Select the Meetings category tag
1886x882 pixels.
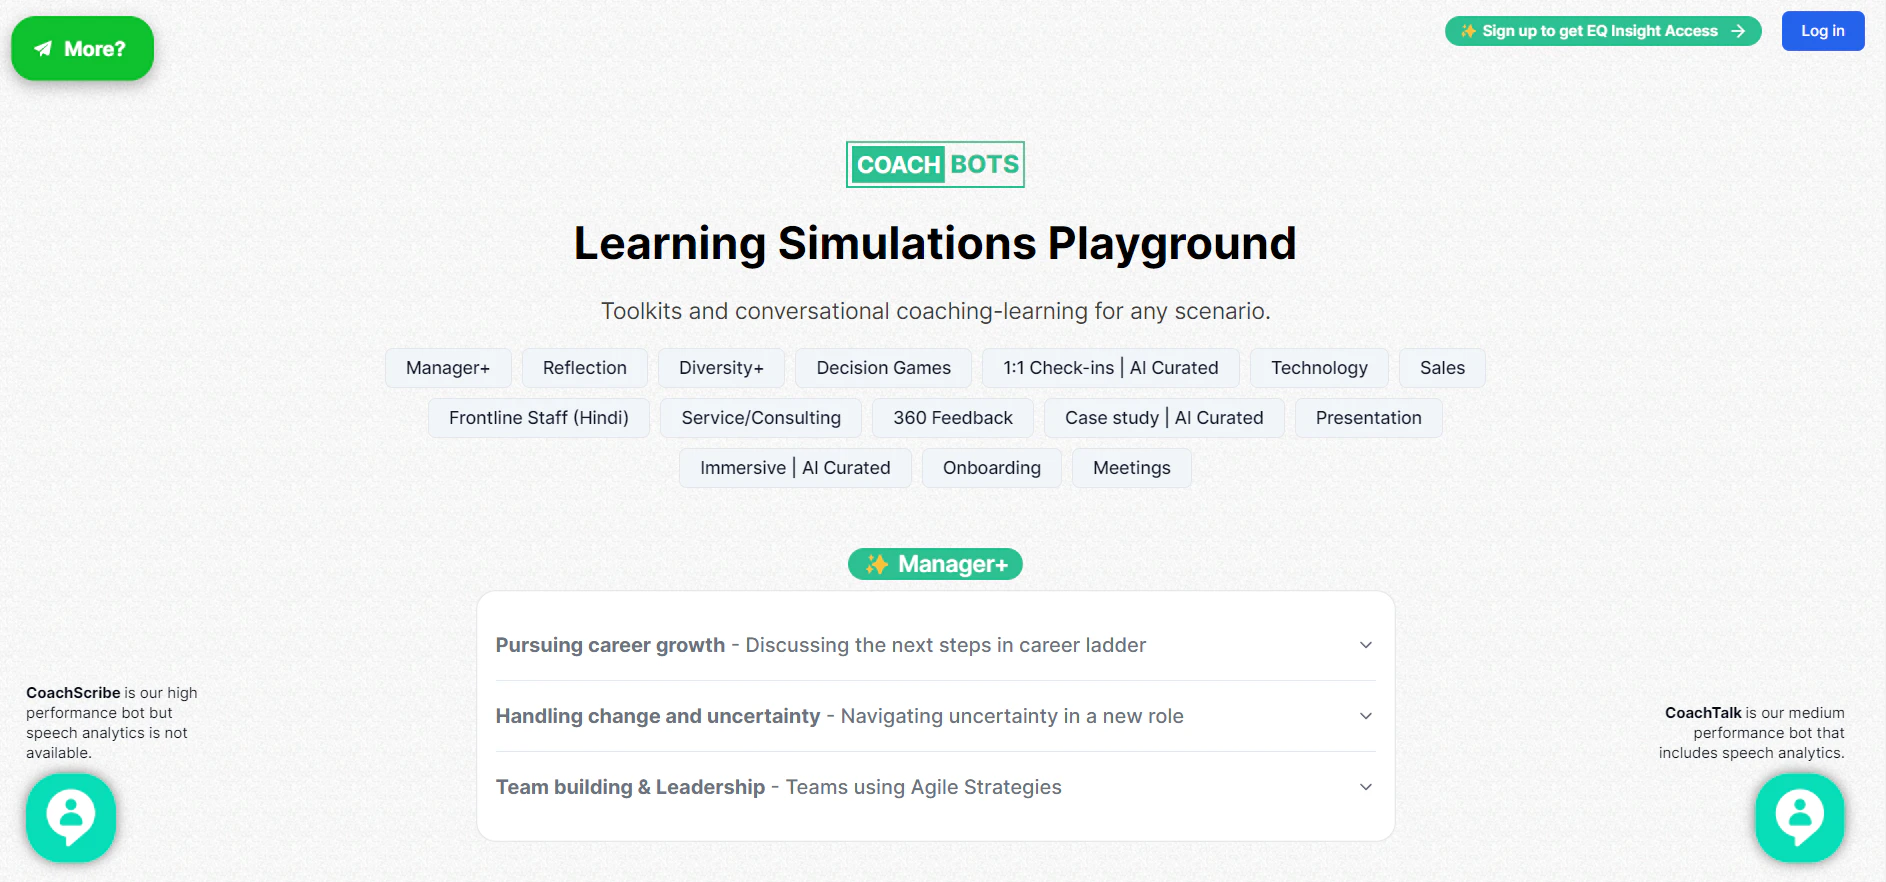[x=1132, y=468]
